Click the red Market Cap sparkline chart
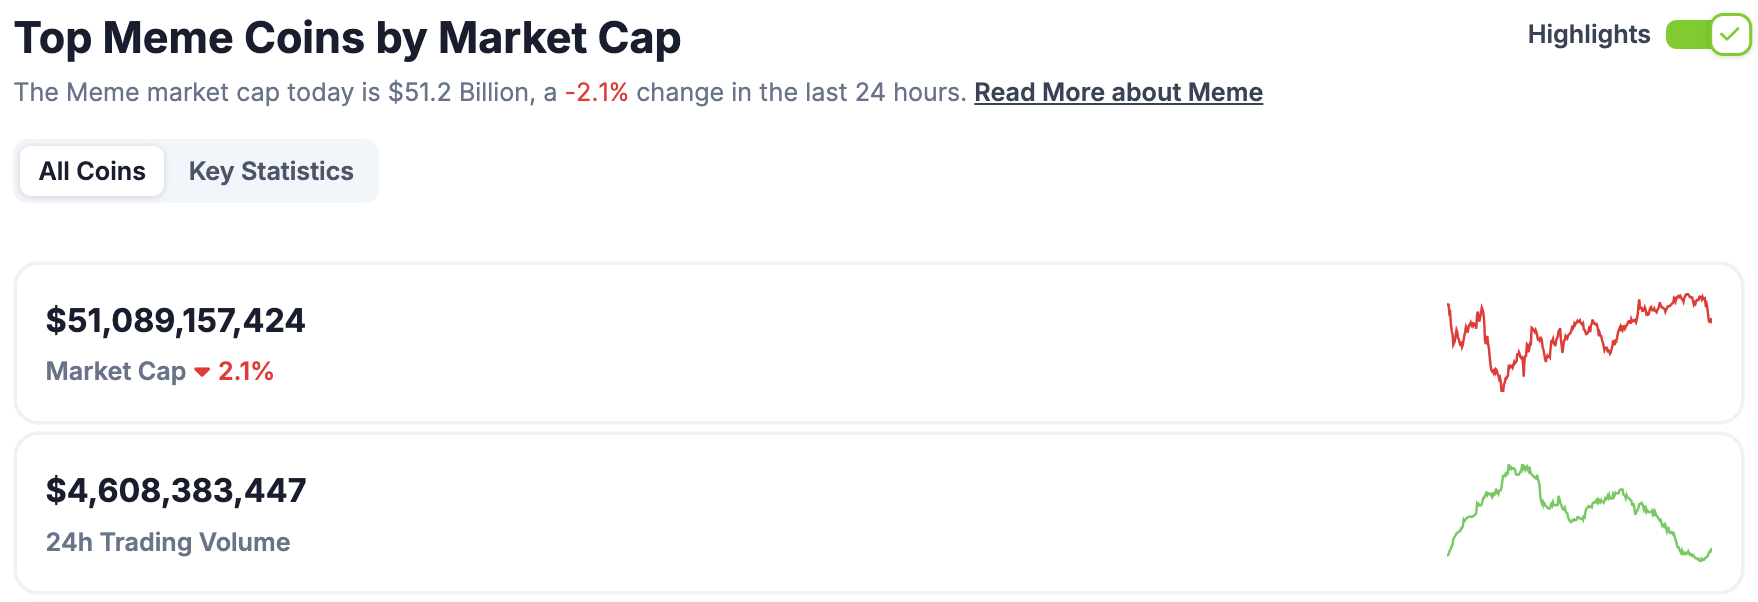The width and height of the screenshot is (1758, 602). [x=1579, y=340]
